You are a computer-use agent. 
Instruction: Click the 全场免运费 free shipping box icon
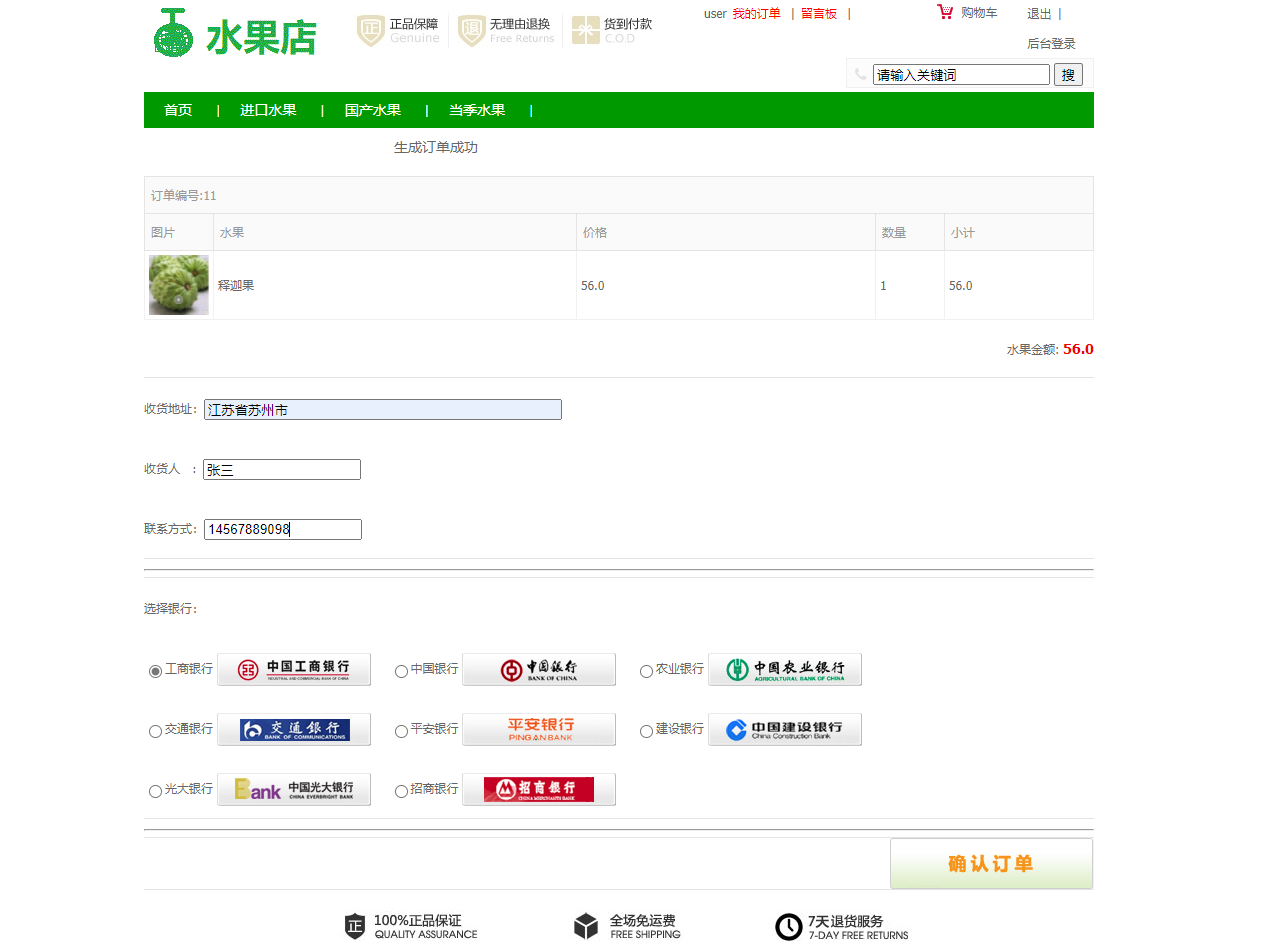[x=586, y=927]
